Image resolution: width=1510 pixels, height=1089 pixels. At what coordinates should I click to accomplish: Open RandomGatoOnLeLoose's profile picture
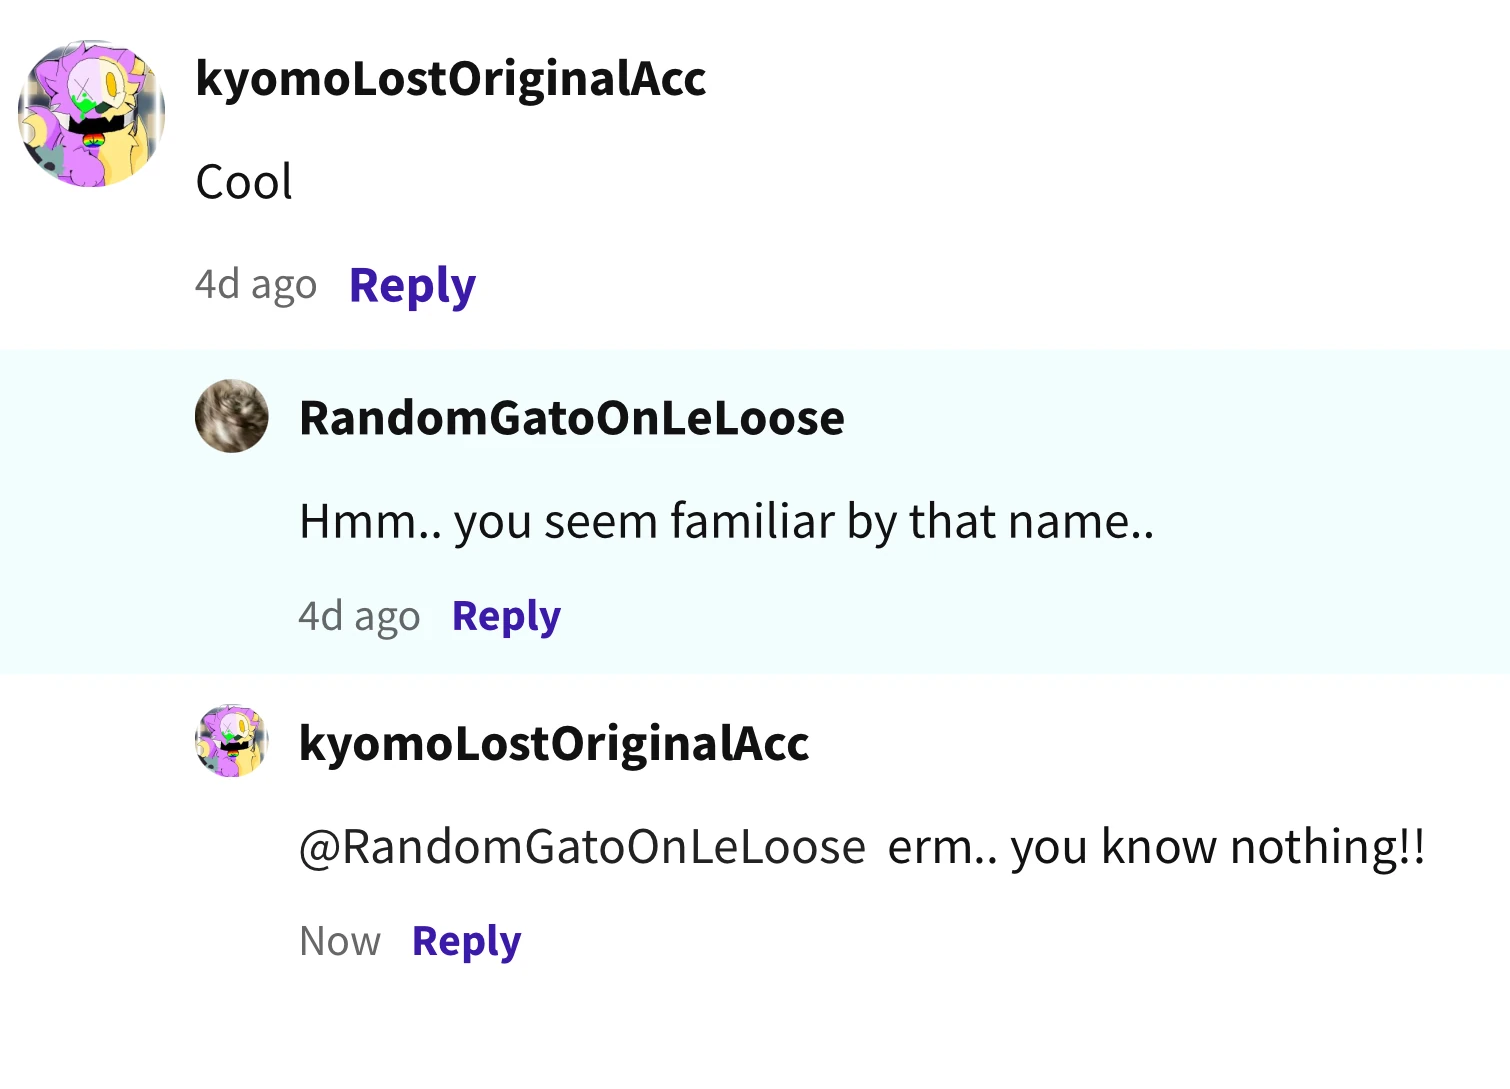click(232, 416)
